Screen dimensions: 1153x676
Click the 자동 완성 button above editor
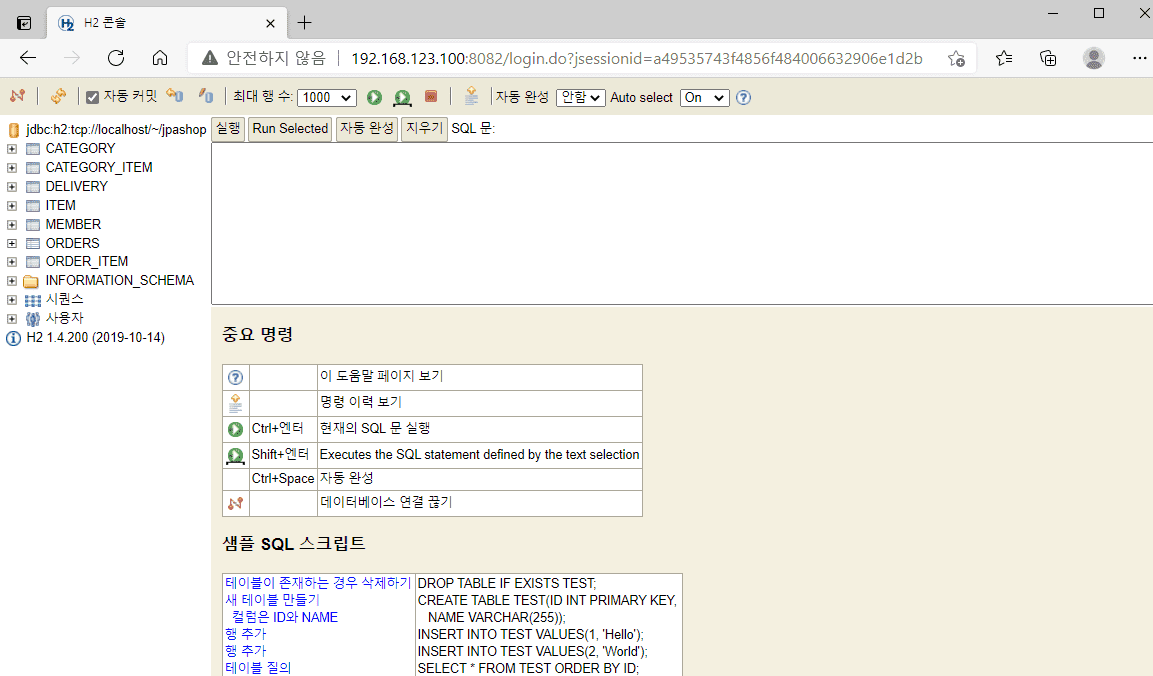pos(366,129)
